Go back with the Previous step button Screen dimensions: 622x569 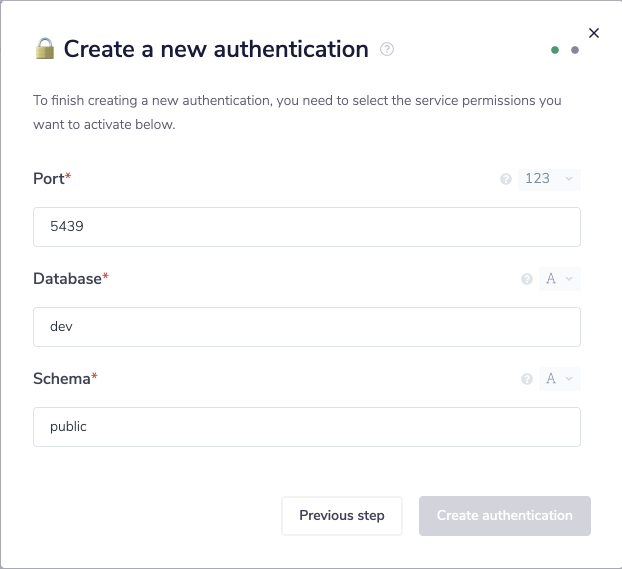pos(341,516)
